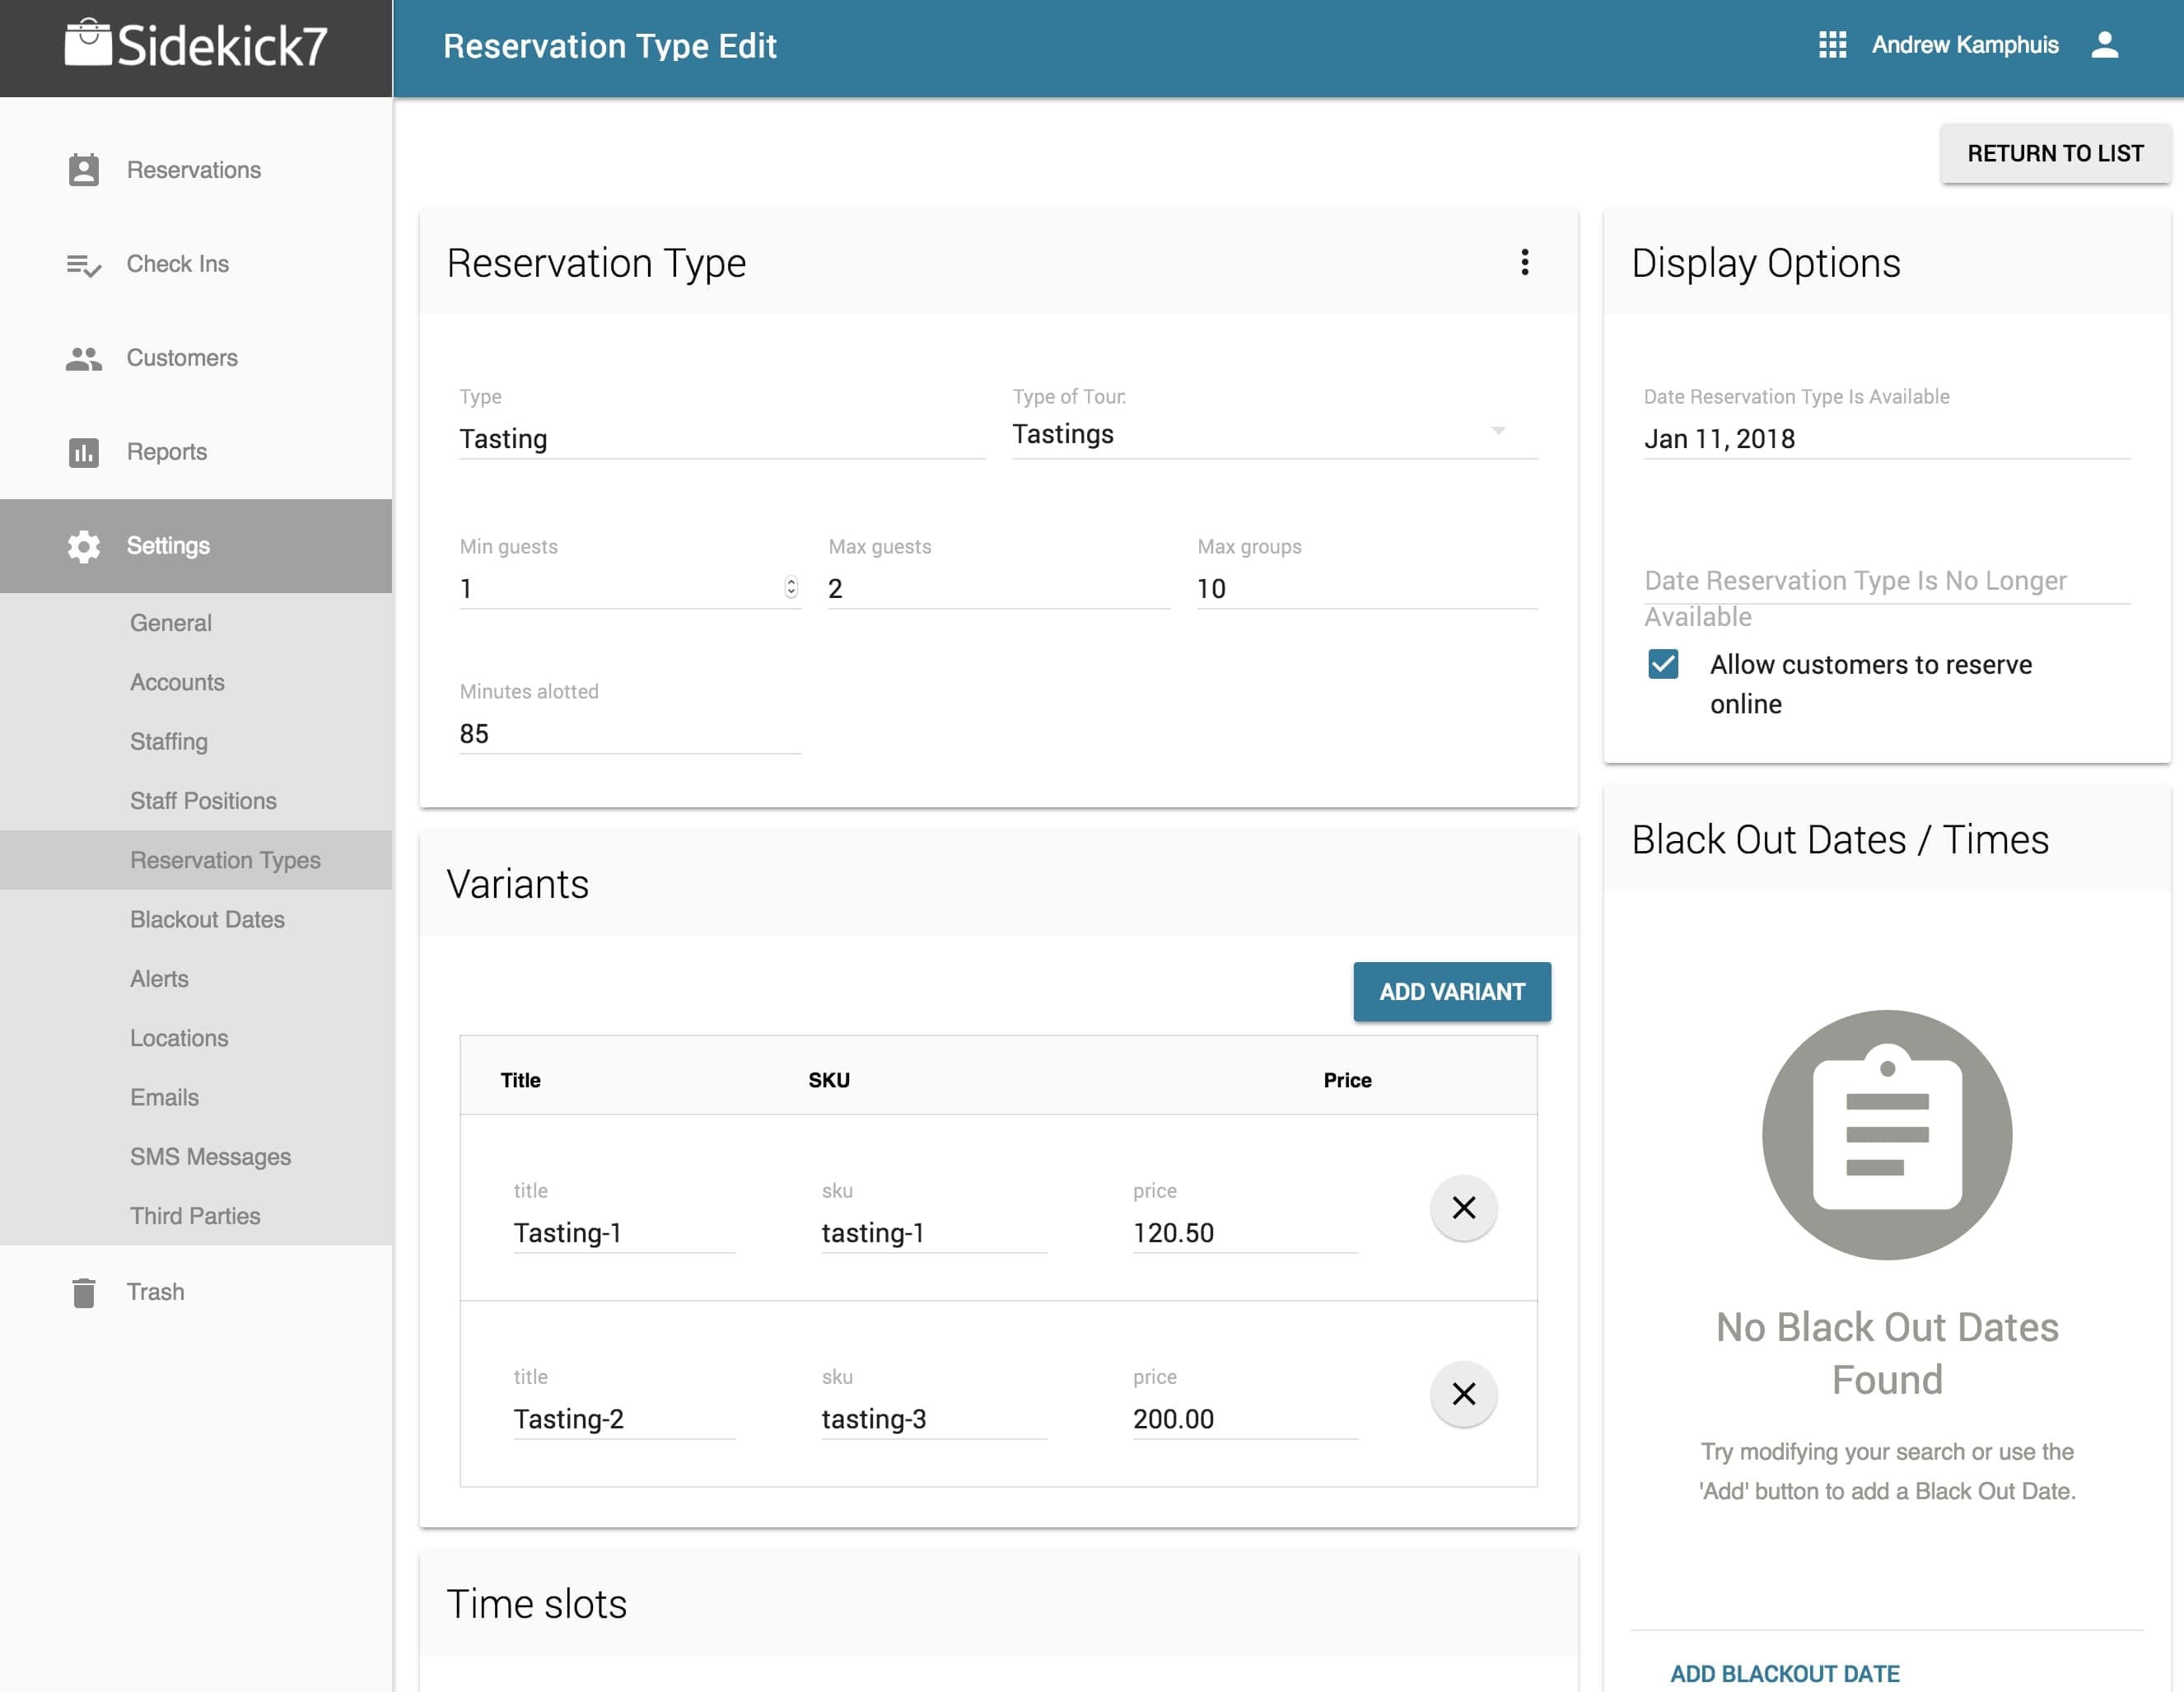The height and width of the screenshot is (1692, 2184).
Task: Click the Reports chart icon
Action: [x=83, y=452]
